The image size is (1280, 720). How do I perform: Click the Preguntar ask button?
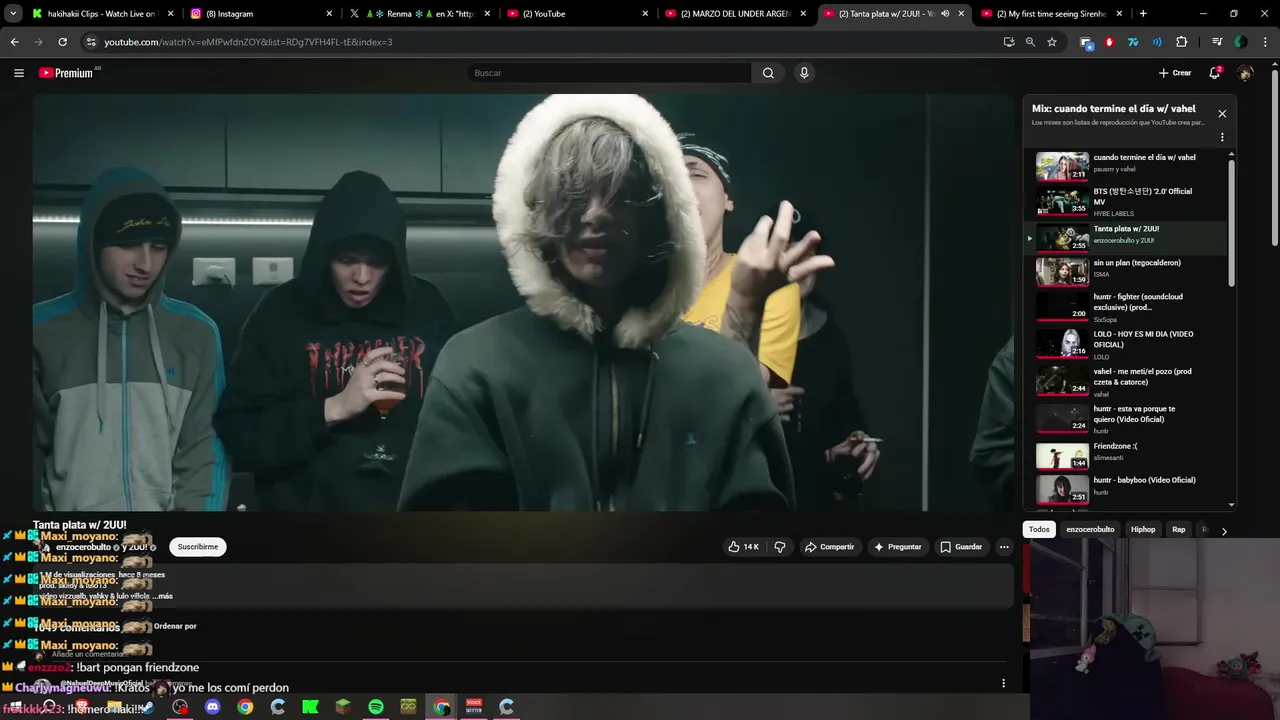click(897, 547)
